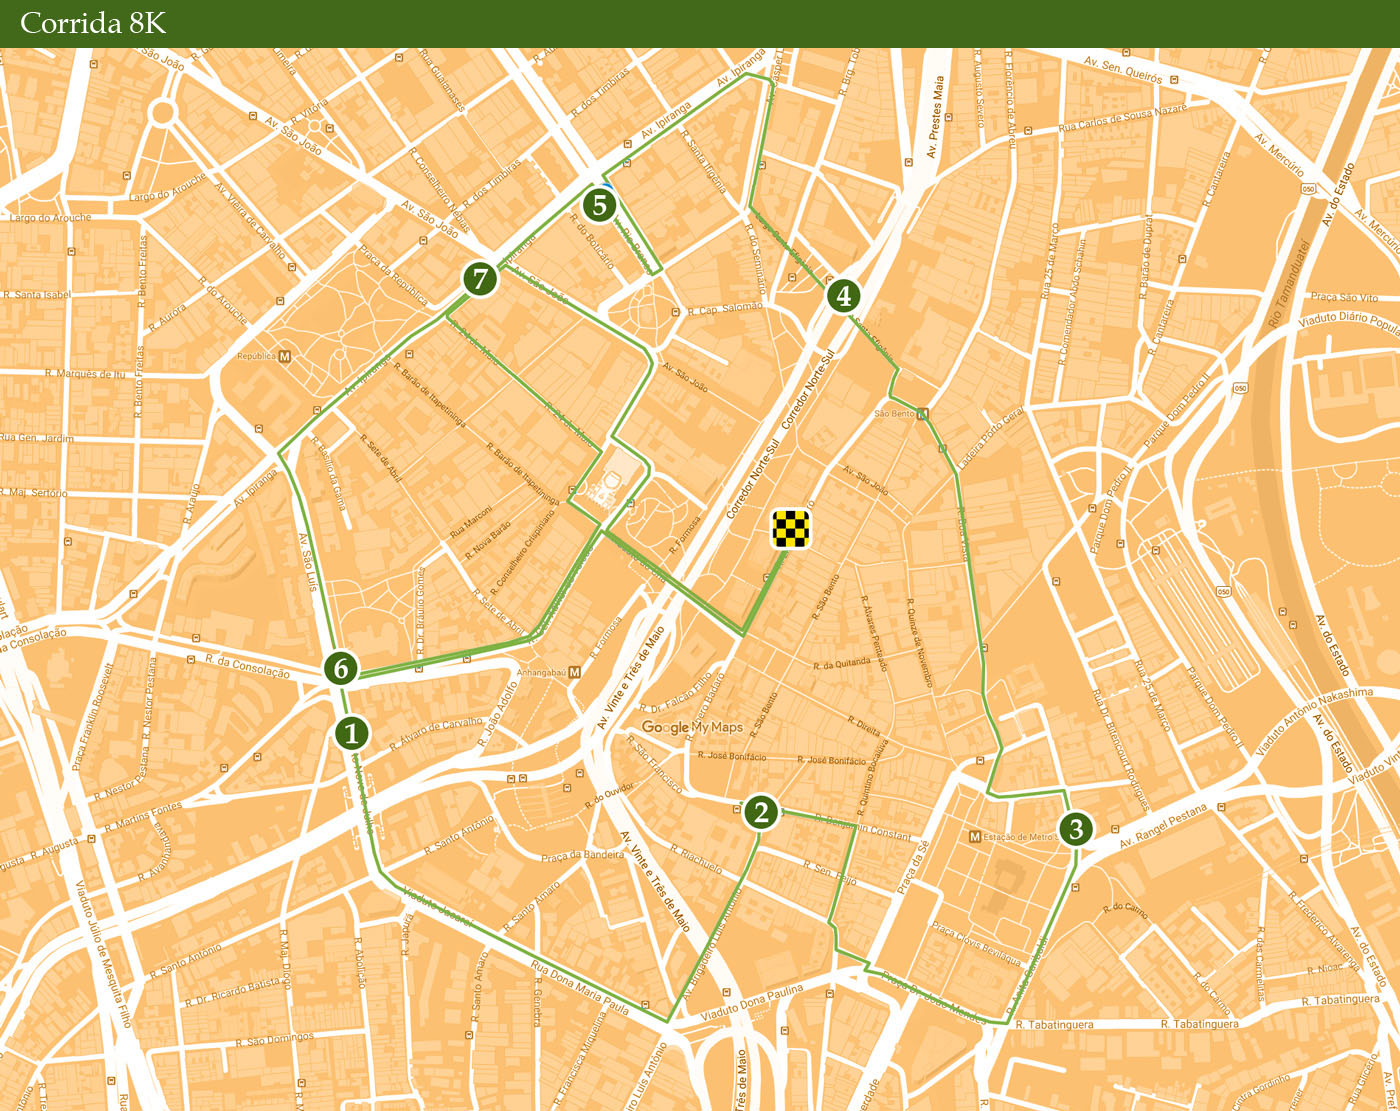Select kilometer marker 4 on the route

pyautogui.click(x=844, y=295)
